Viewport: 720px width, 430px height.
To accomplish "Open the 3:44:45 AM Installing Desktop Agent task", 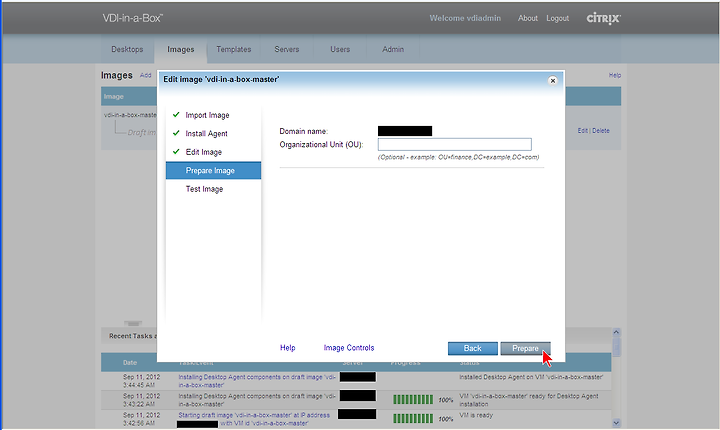I will pos(257,381).
